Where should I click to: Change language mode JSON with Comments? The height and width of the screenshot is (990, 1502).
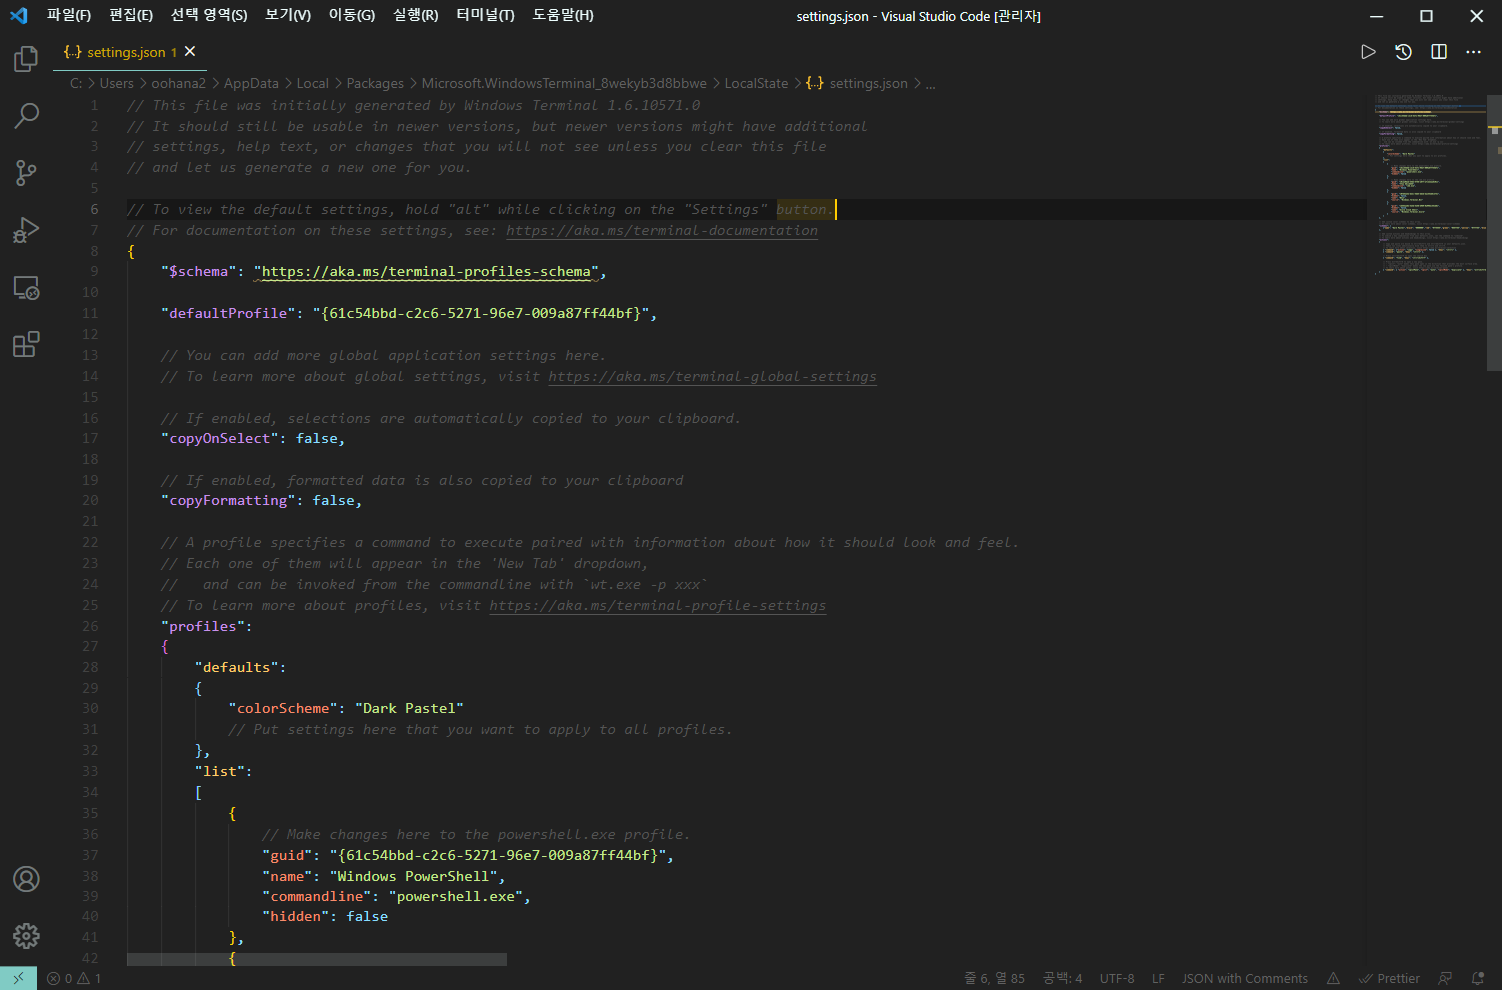[x=1245, y=979]
